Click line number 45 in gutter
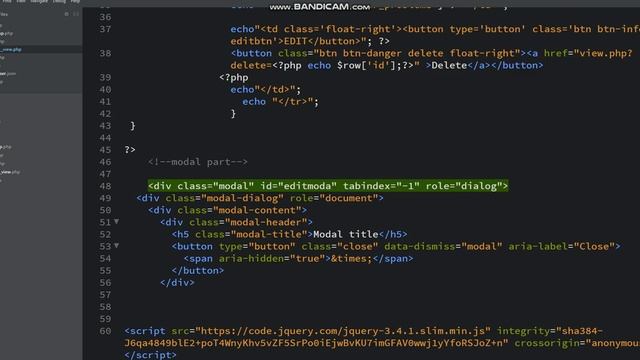 [x=105, y=150]
